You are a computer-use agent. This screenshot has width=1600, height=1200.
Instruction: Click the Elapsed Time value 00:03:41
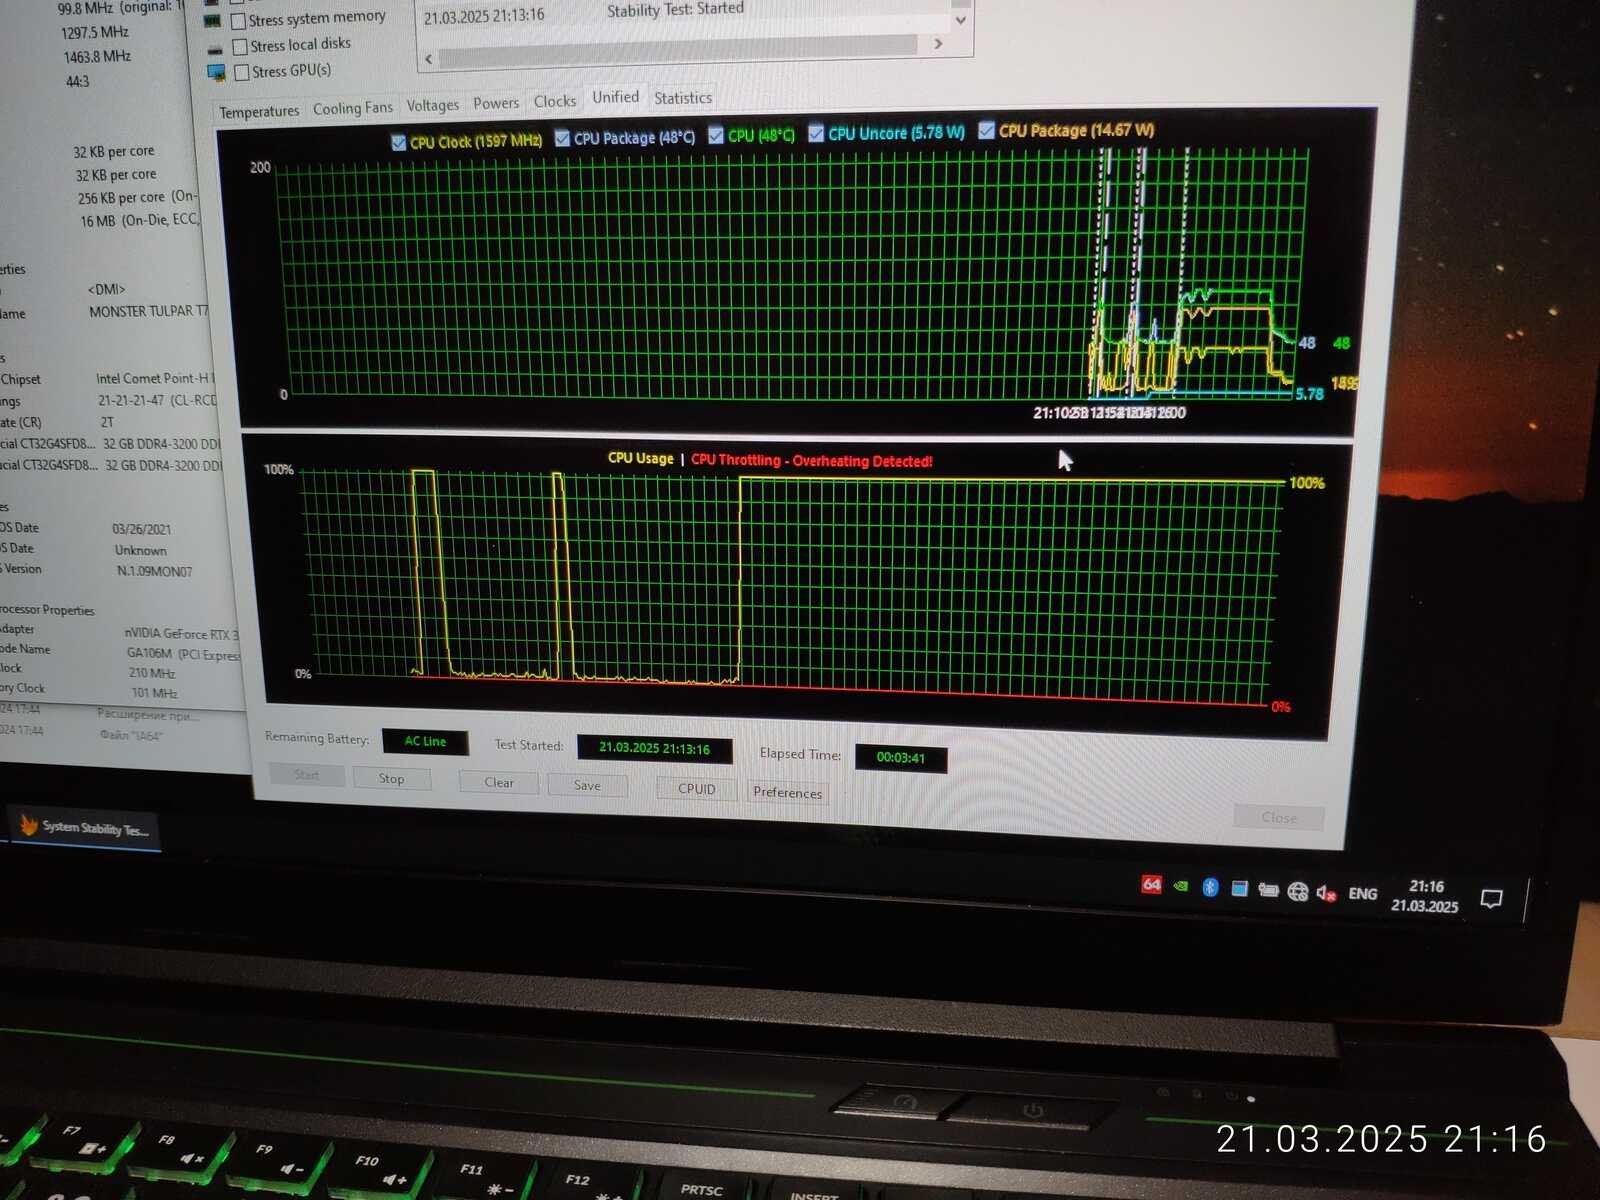pyautogui.click(x=900, y=757)
